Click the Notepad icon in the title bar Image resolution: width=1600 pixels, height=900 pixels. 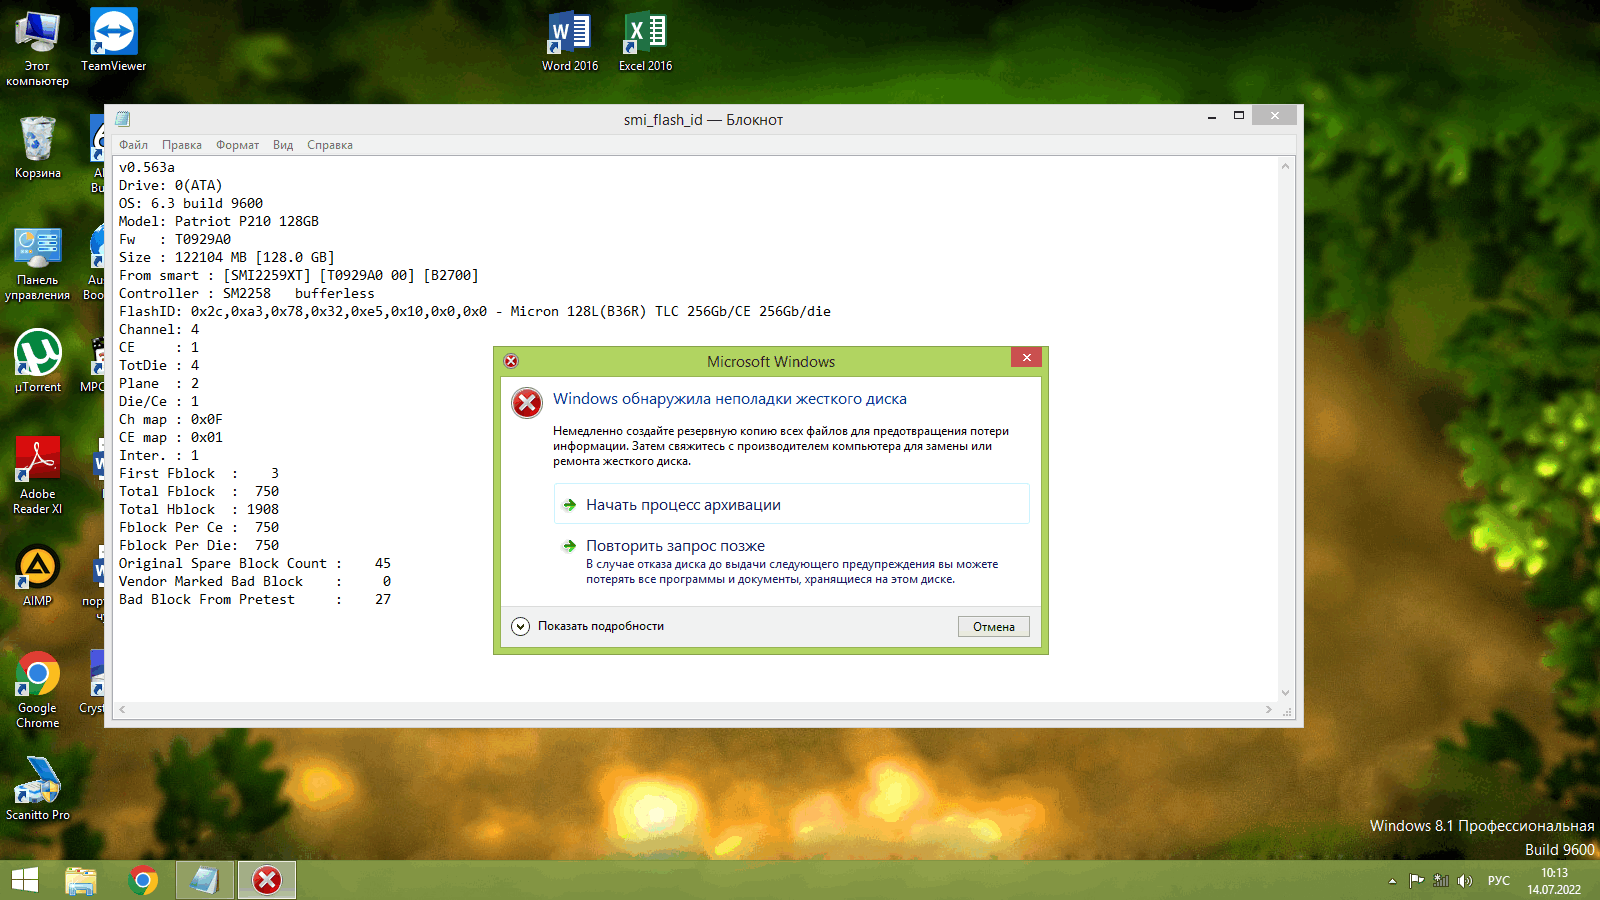click(123, 119)
